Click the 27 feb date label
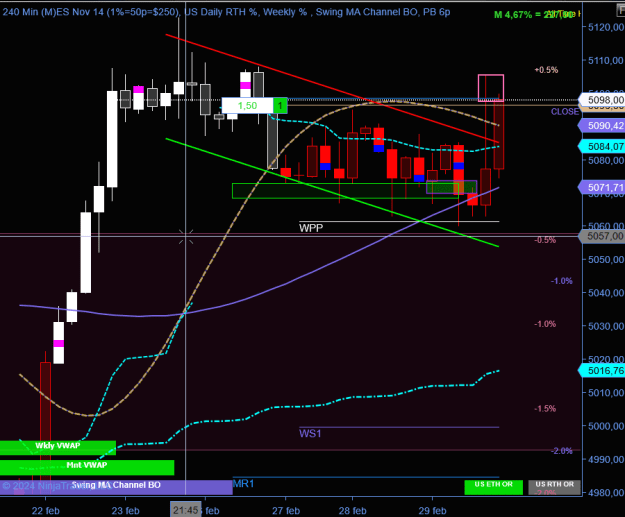 pos(286,511)
